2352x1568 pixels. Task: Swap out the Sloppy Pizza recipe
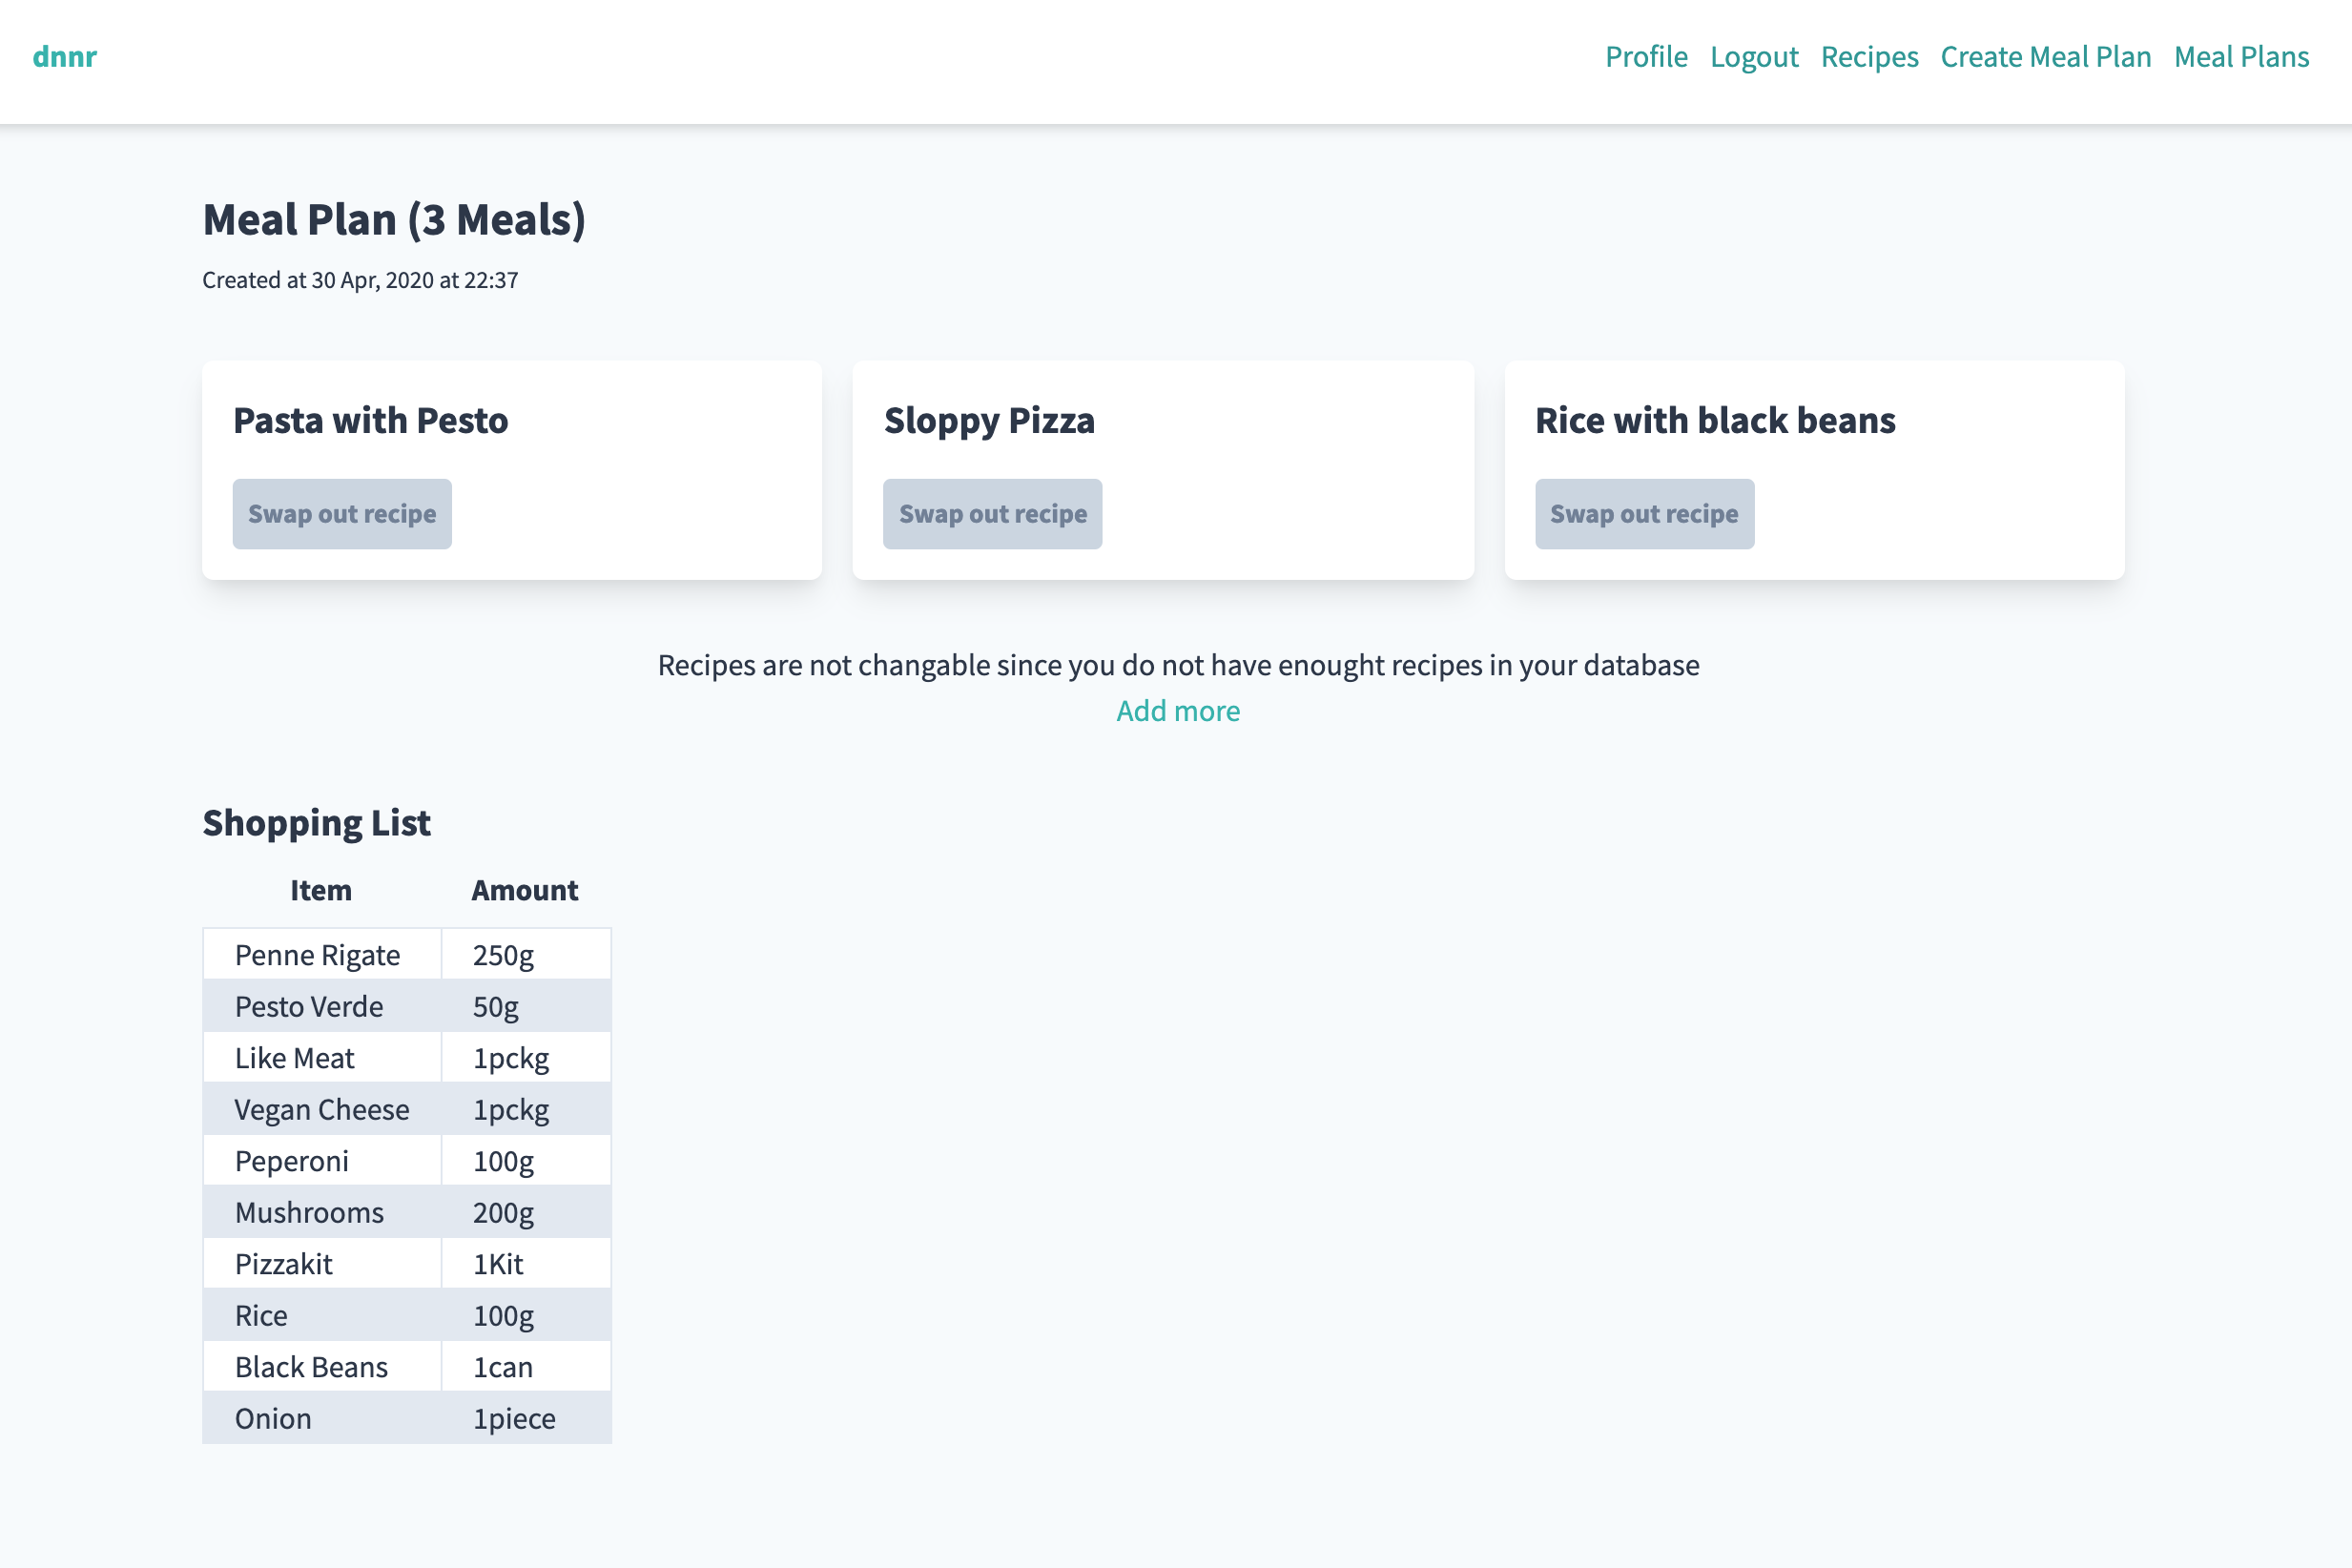pyautogui.click(x=992, y=513)
